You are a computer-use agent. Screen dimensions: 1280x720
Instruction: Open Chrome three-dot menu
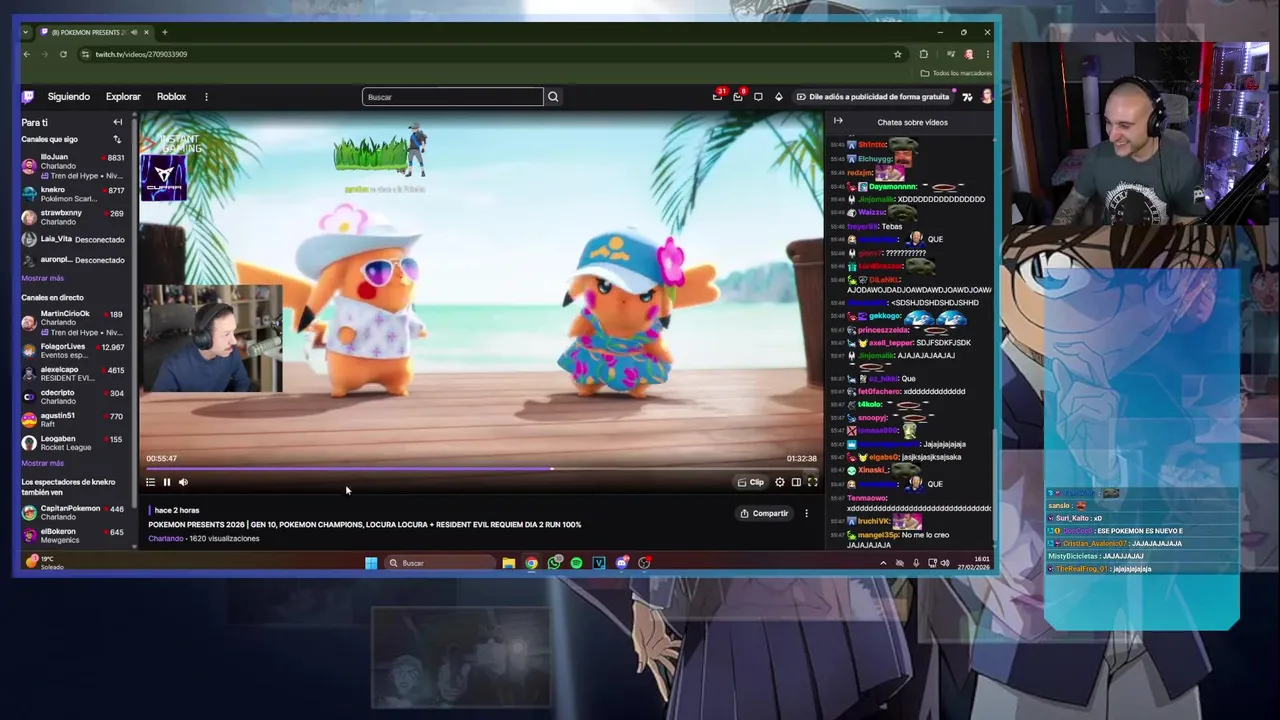[x=987, y=54]
